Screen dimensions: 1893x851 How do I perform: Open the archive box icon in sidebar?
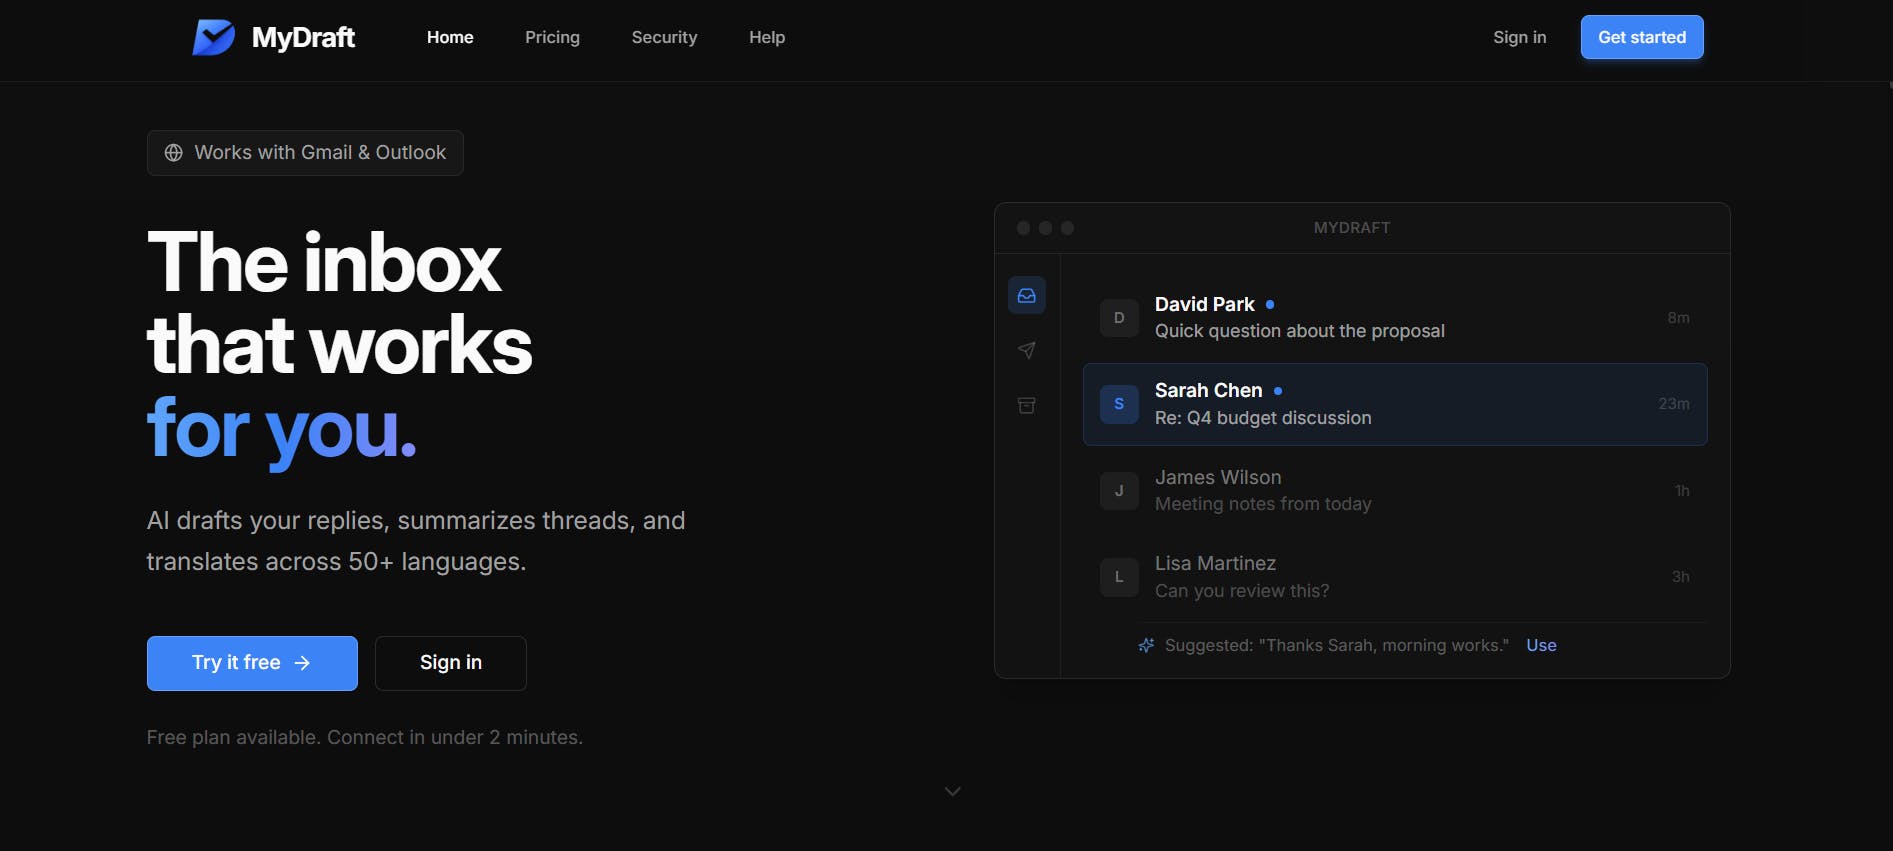(1027, 405)
